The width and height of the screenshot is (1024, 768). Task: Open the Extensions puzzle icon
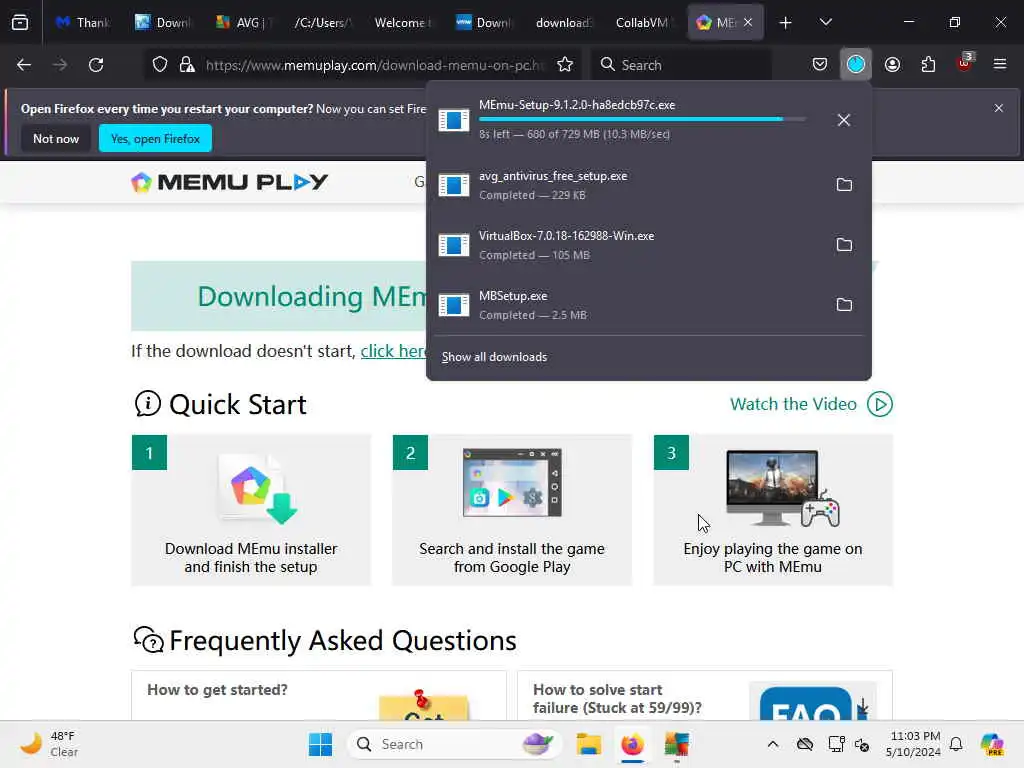tap(928, 65)
